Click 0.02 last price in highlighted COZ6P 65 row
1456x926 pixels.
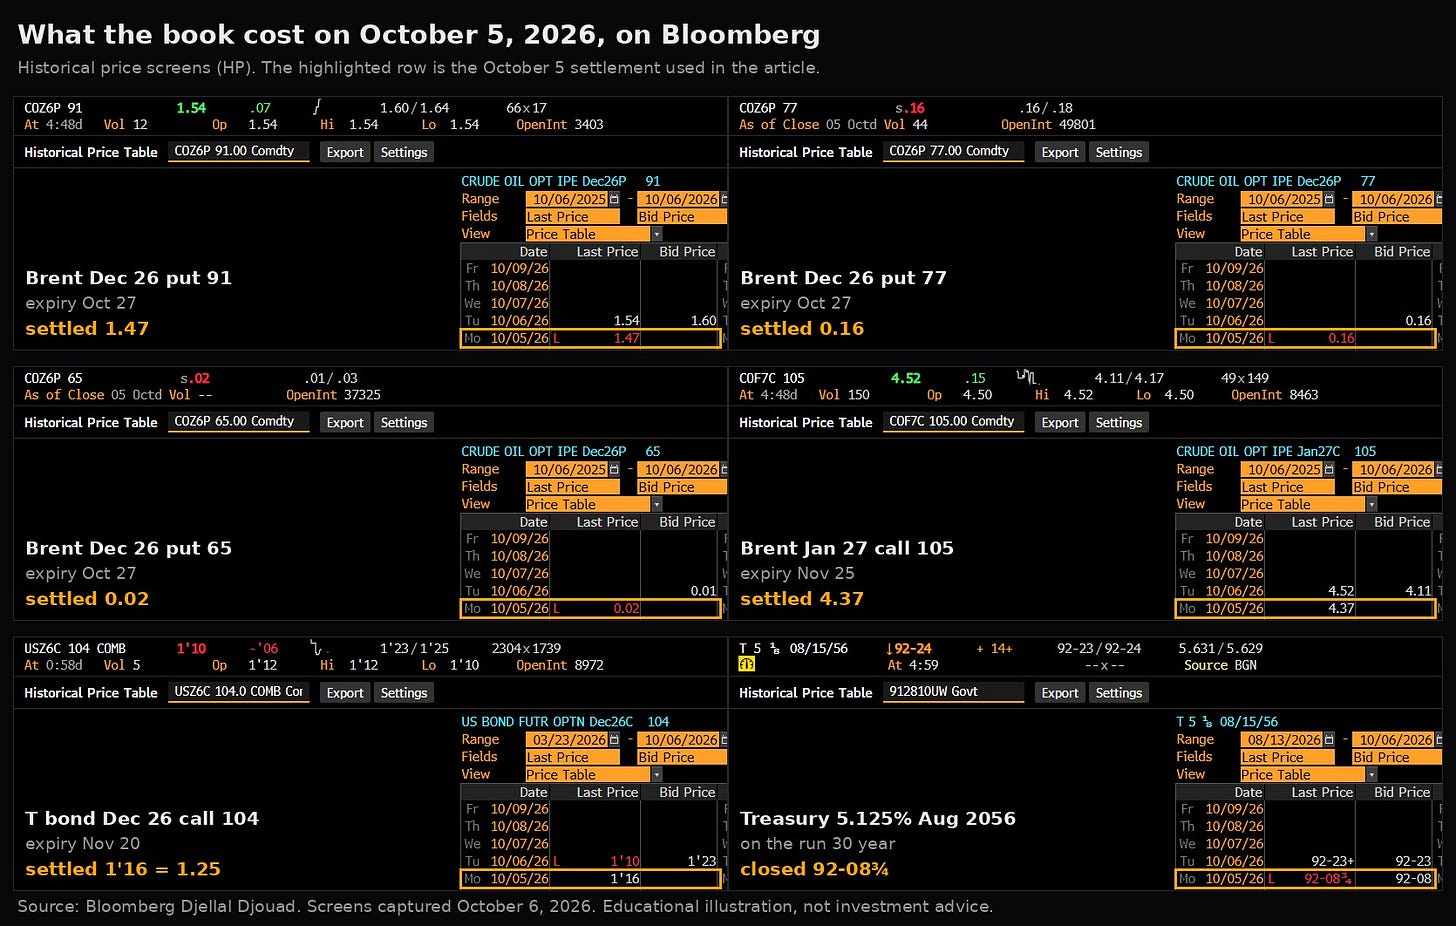click(x=626, y=608)
